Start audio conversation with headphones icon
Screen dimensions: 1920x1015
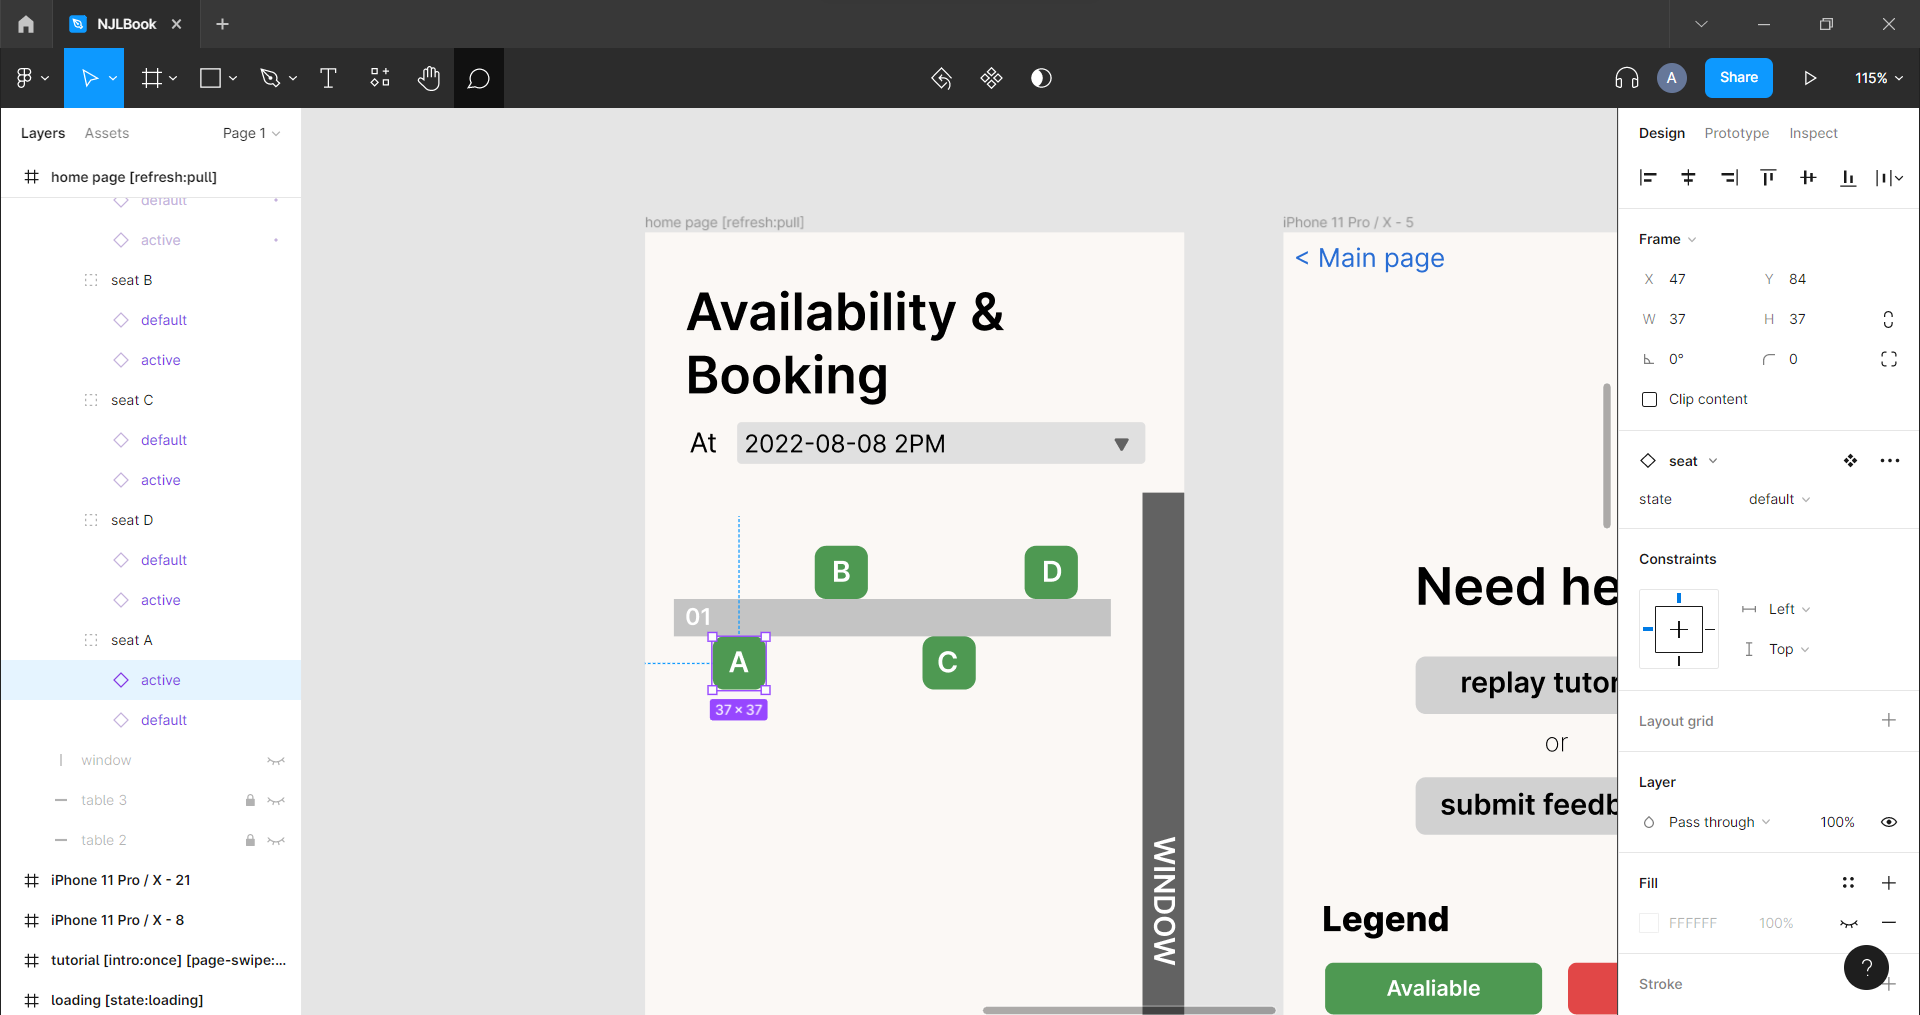coord(1627,78)
